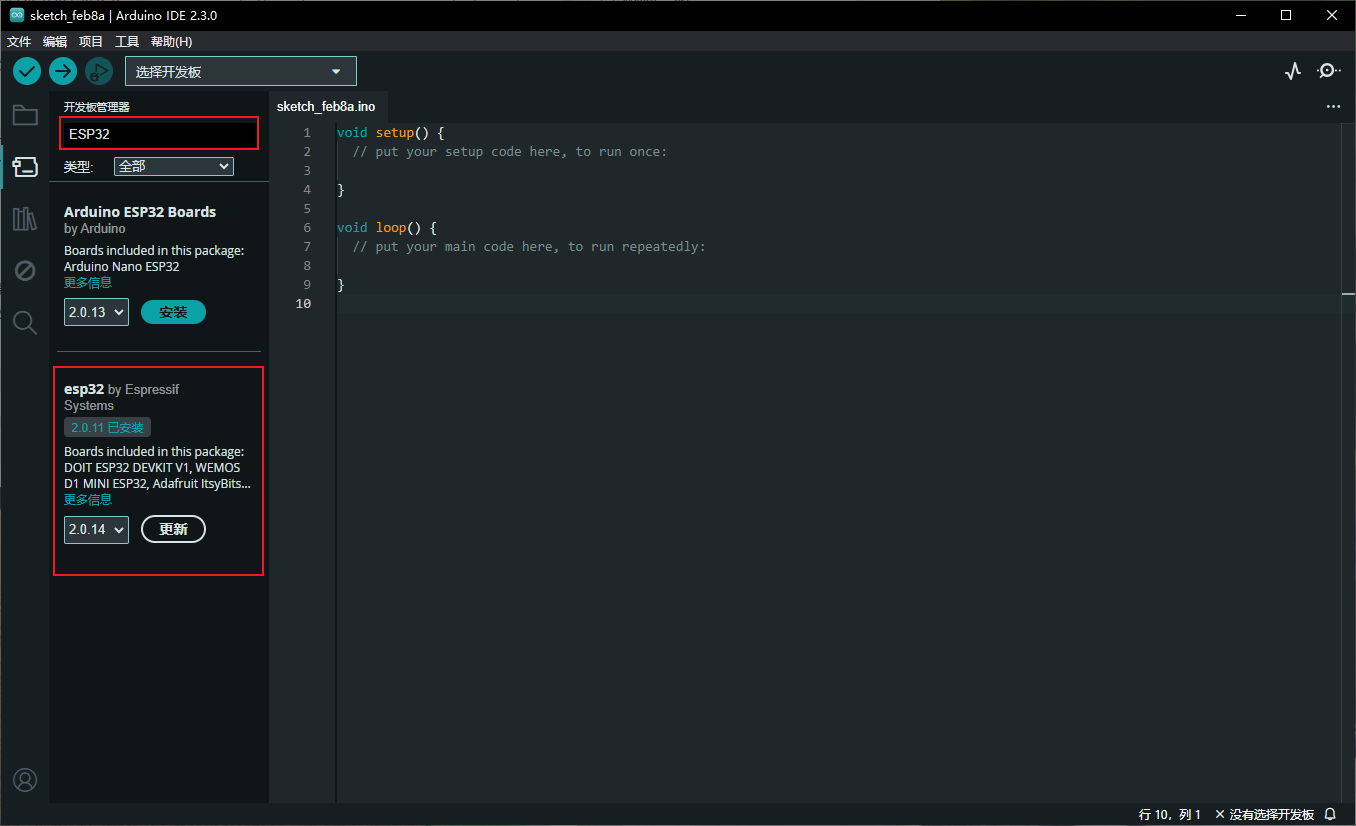1356x826 pixels.
Task: Select the sketch_feb8a.ino editor tab
Action: pos(326,106)
